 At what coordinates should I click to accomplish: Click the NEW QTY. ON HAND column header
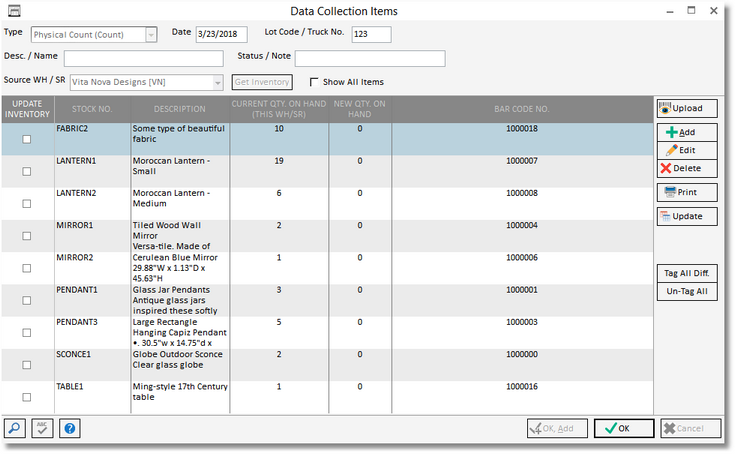point(360,109)
